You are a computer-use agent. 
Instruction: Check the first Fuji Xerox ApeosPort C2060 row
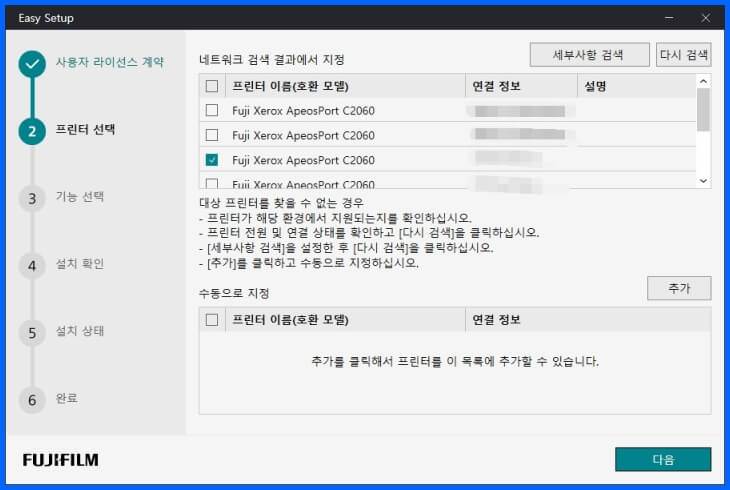(x=212, y=110)
